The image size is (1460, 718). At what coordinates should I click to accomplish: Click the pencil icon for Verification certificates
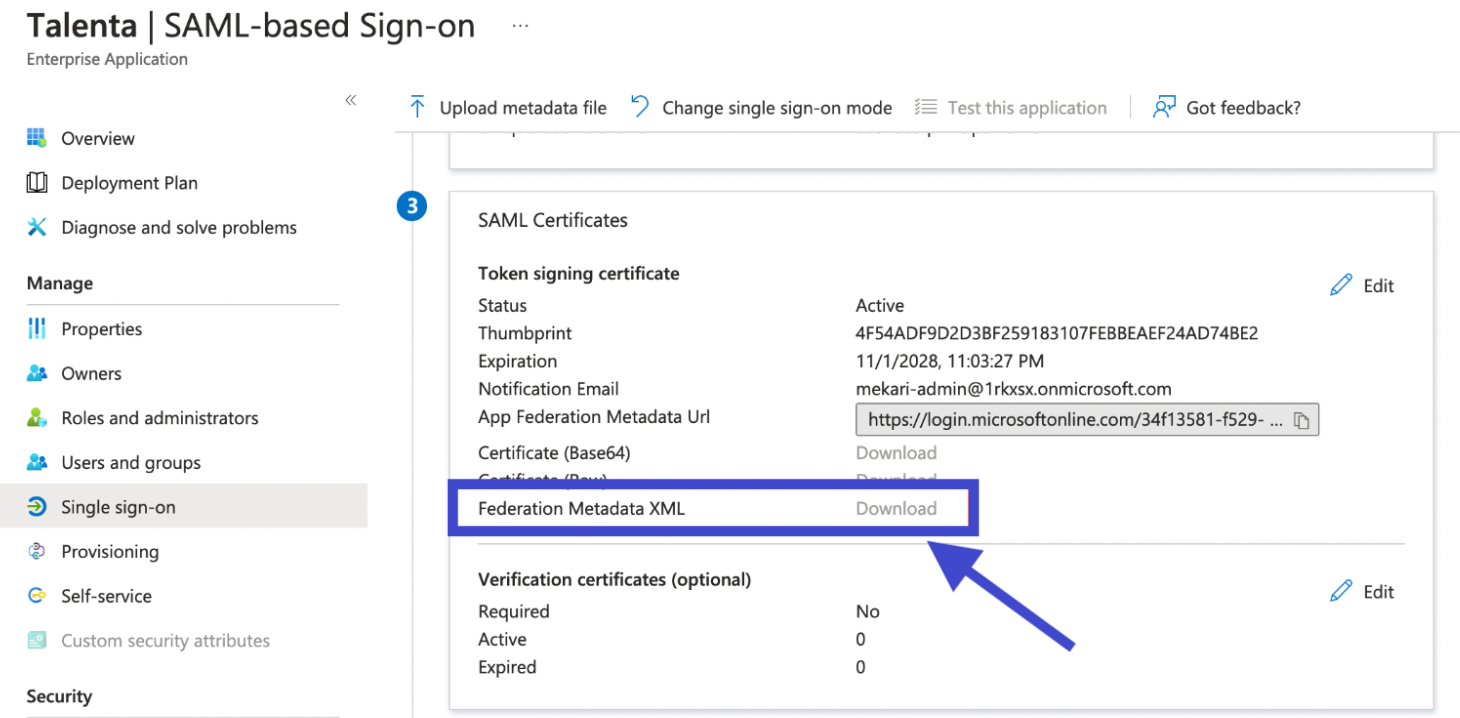click(1341, 591)
